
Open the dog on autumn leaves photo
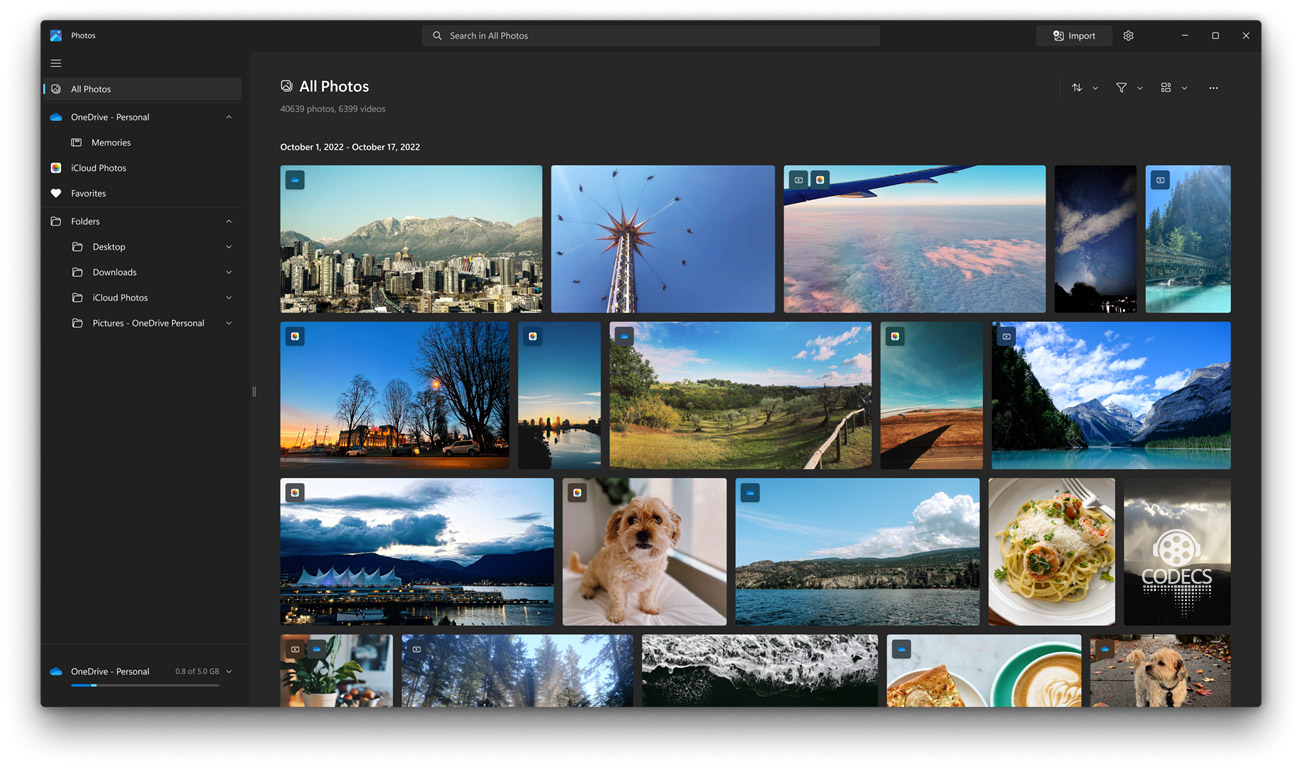point(1160,670)
